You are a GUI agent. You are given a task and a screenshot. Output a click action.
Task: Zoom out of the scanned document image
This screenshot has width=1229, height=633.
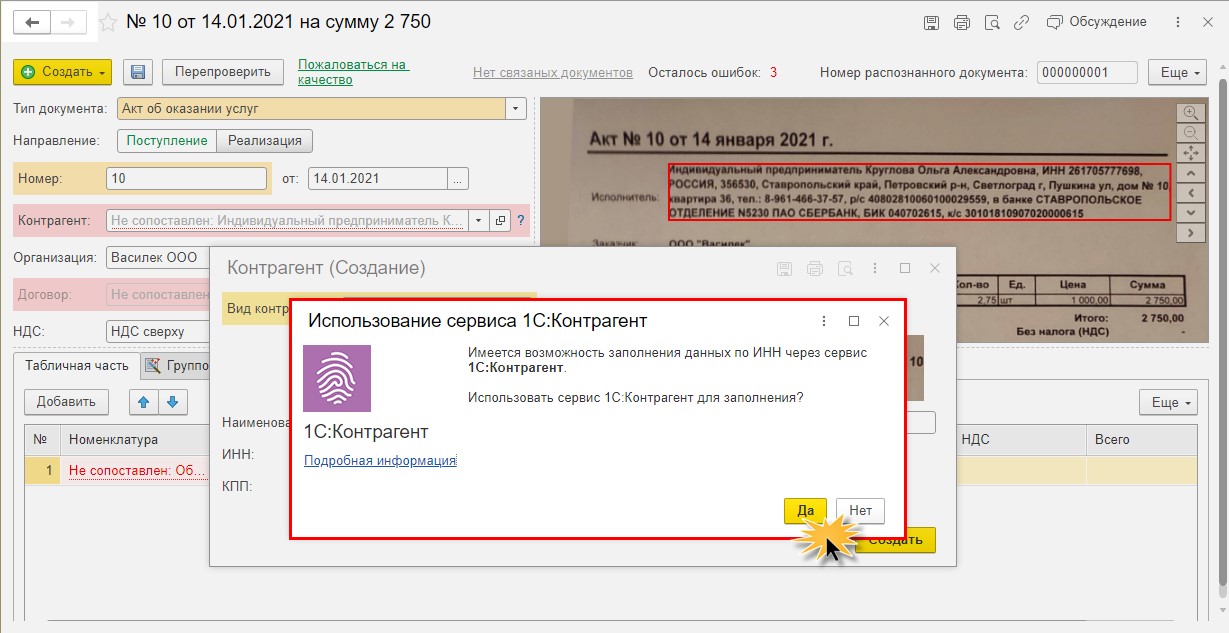1190,132
